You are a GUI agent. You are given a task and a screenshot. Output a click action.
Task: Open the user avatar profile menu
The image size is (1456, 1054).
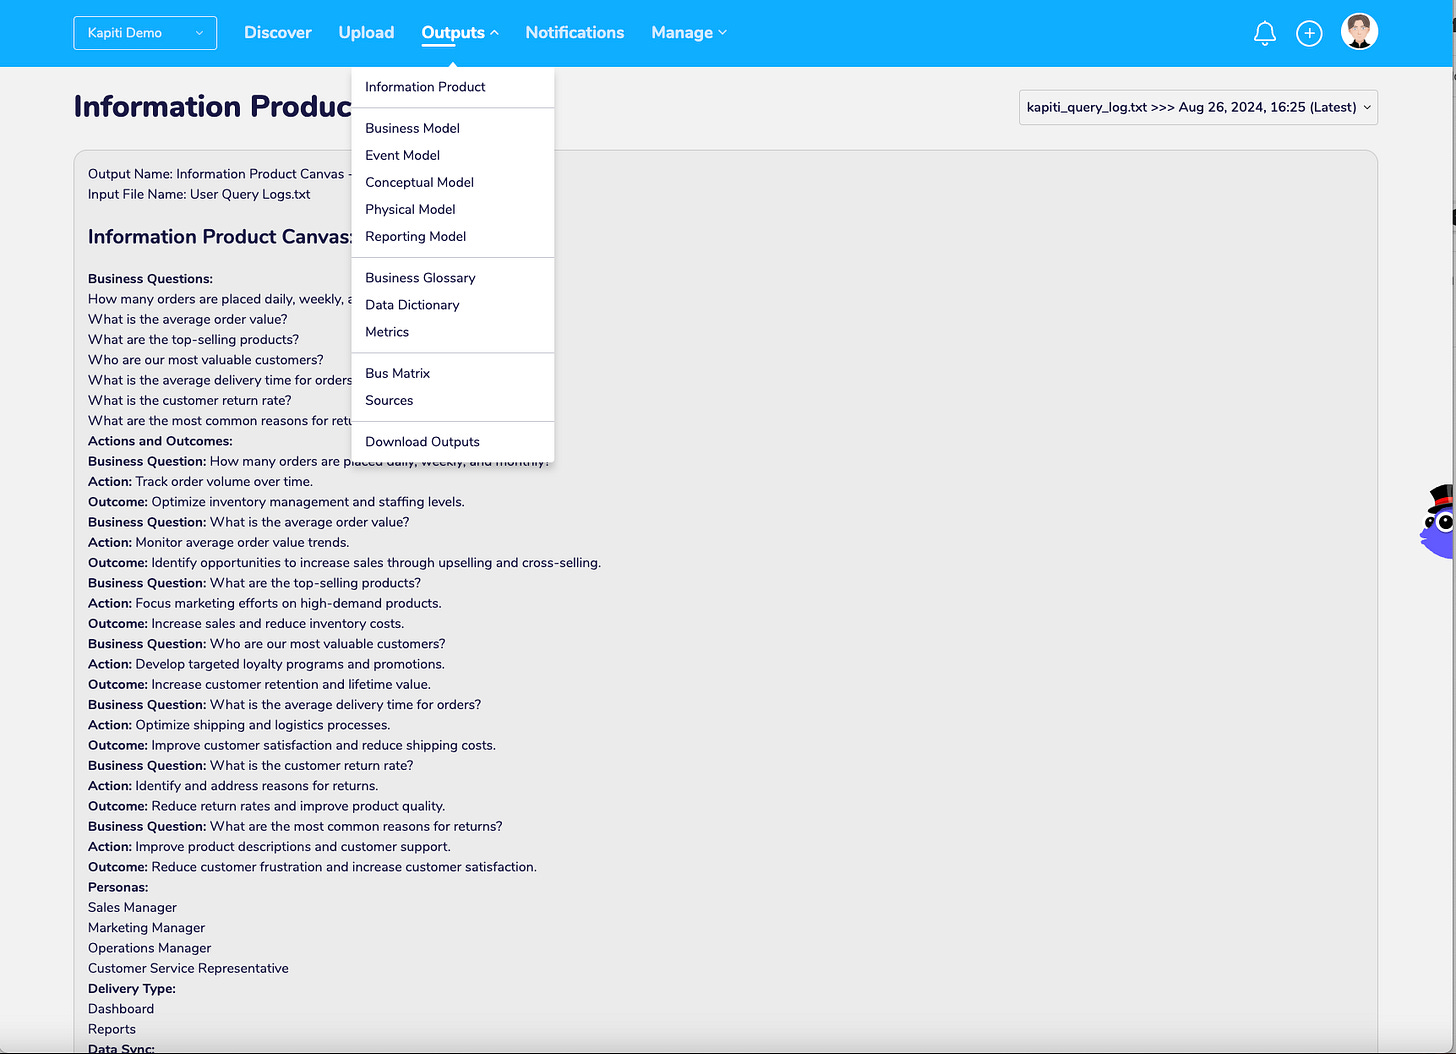click(x=1359, y=32)
